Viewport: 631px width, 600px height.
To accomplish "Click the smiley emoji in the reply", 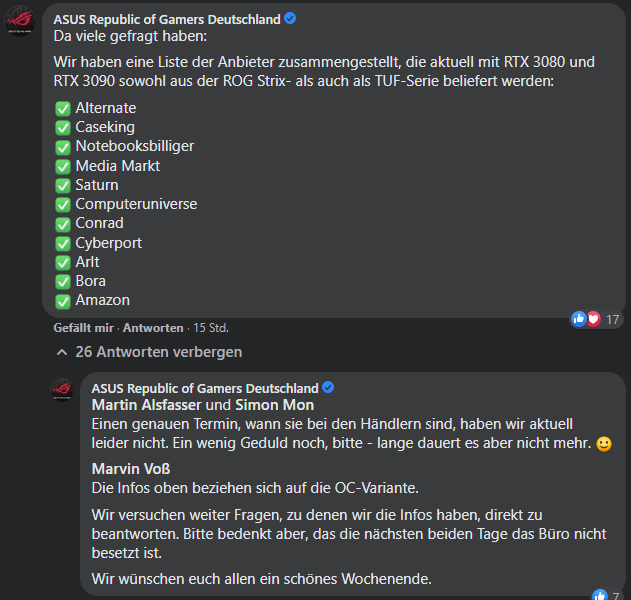I will click(603, 444).
